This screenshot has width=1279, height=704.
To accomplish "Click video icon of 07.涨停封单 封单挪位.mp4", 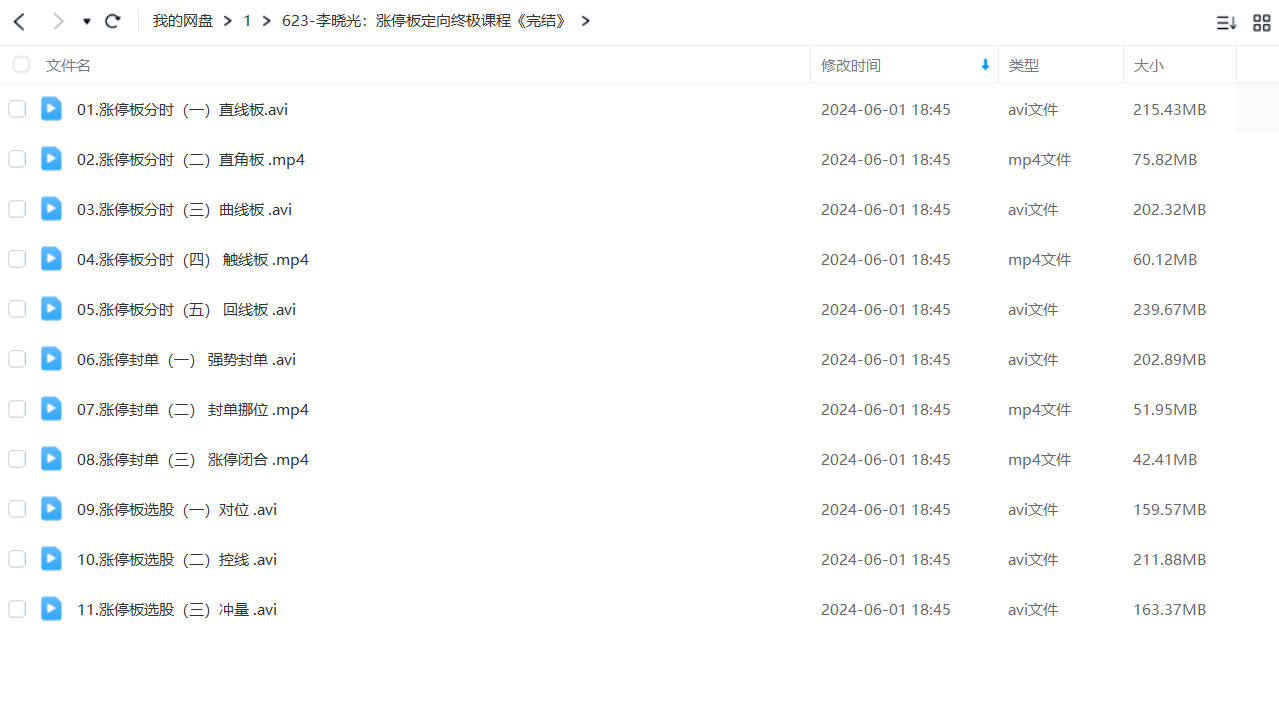I will (51, 409).
